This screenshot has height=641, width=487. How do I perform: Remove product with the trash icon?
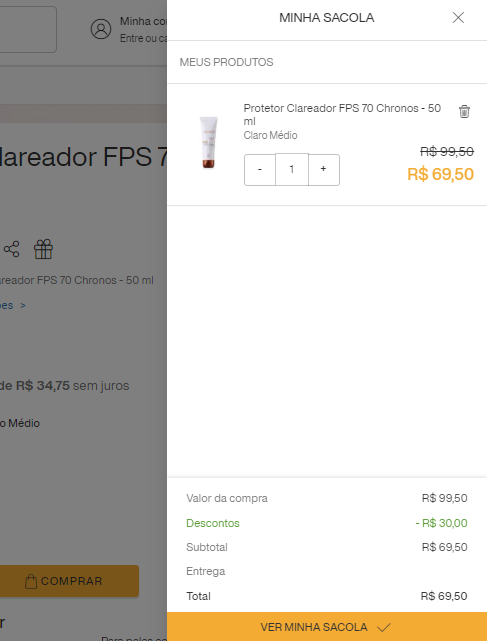(464, 111)
